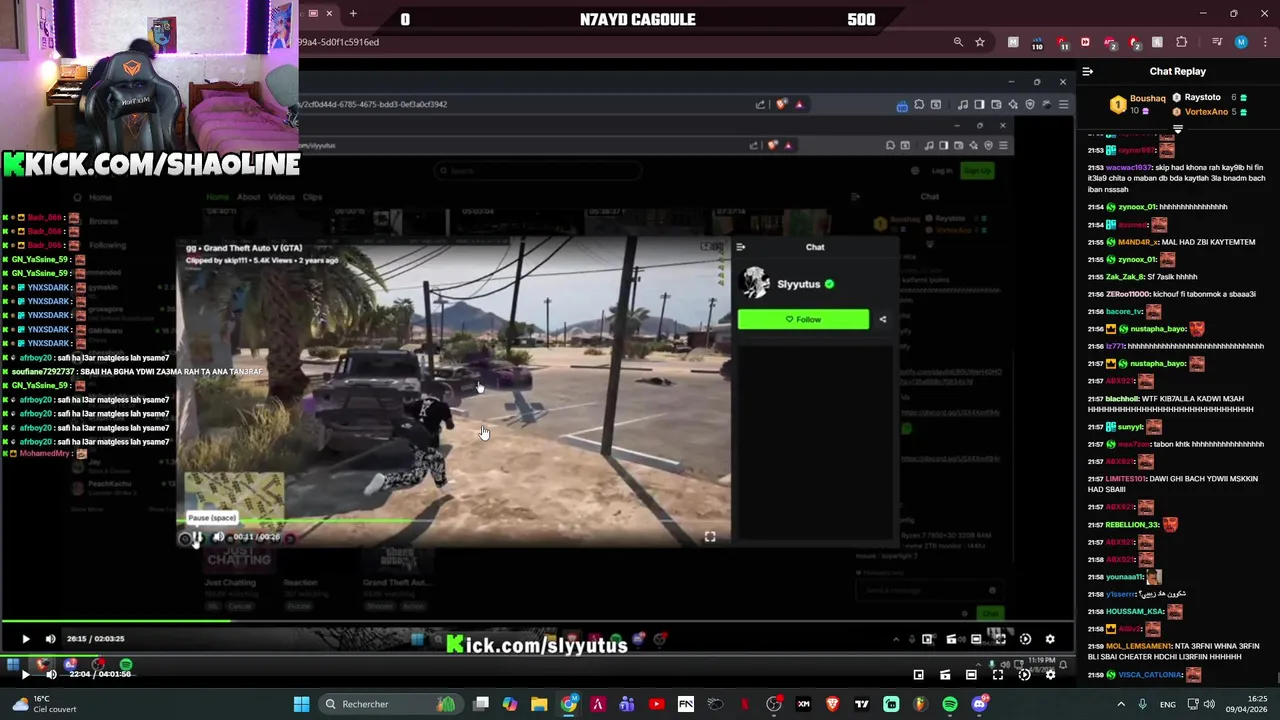The height and width of the screenshot is (720, 1280).
Task: Pause the GTA clip in inner window
Action: [197, 537]
